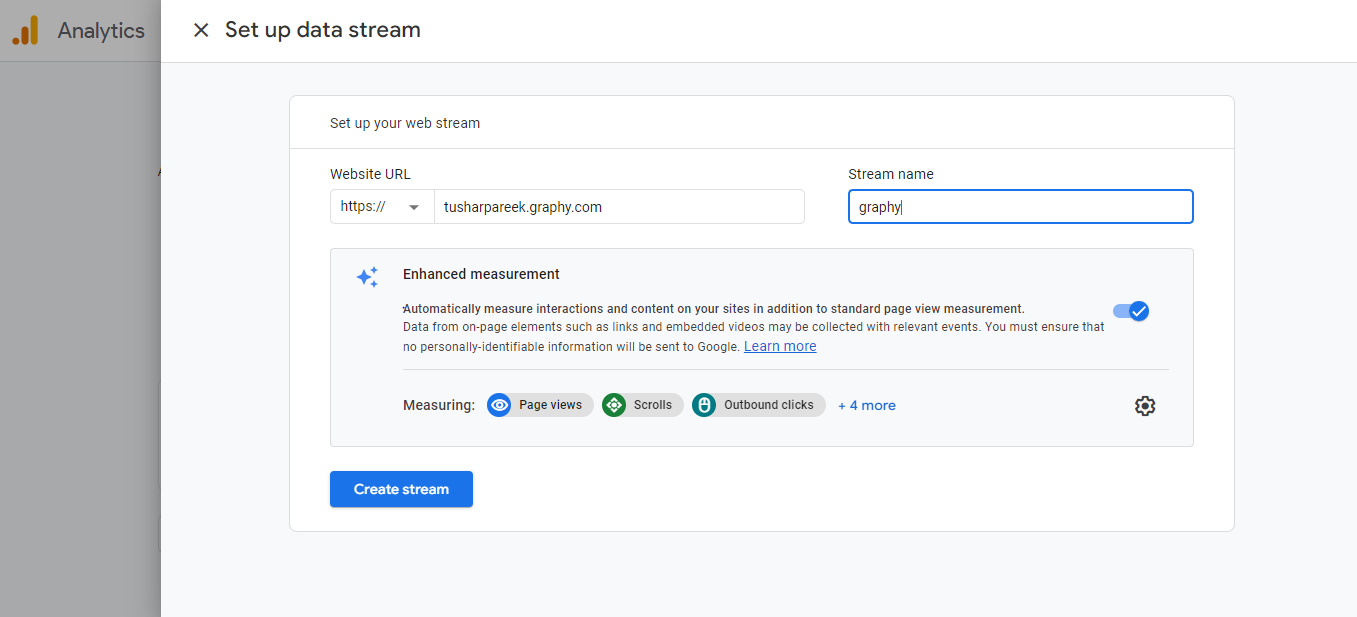Focus the Stream name text field

pos(1020,207)
